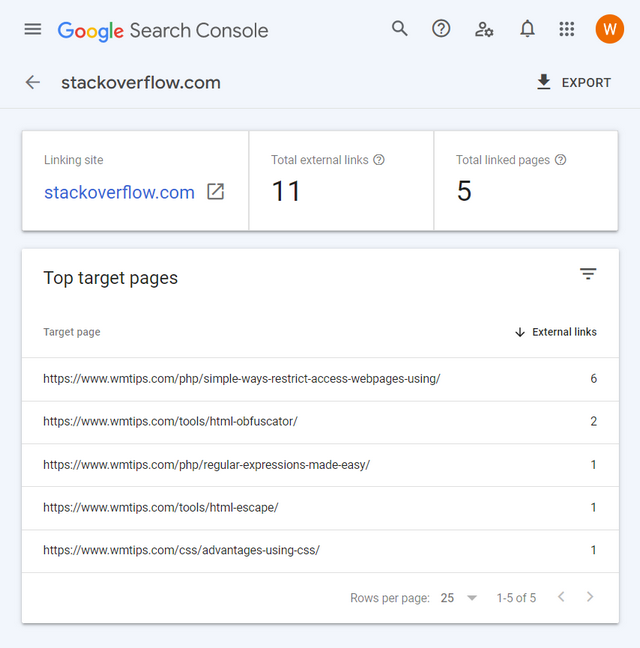Open the filter icon in Top target pages
Image resolution: width=640 pixels, height=648 pixels.
pyautogui.click(x=588, y=274)
